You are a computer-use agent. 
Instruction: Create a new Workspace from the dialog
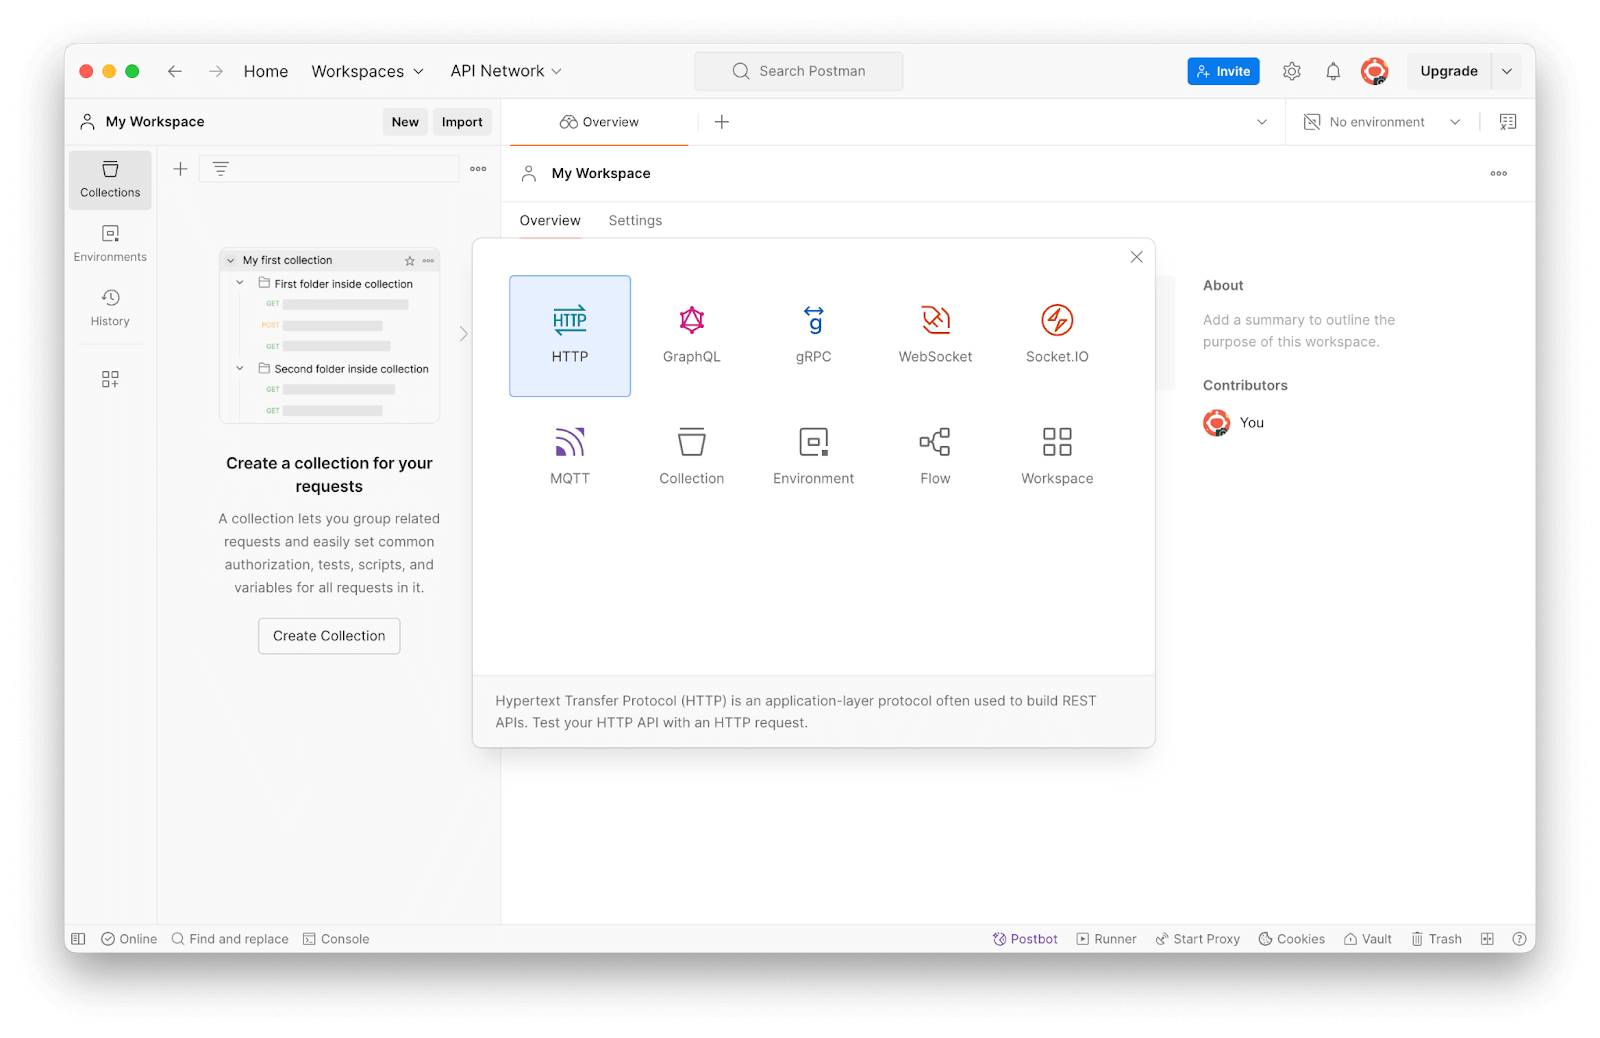(x=1056, y=456)
